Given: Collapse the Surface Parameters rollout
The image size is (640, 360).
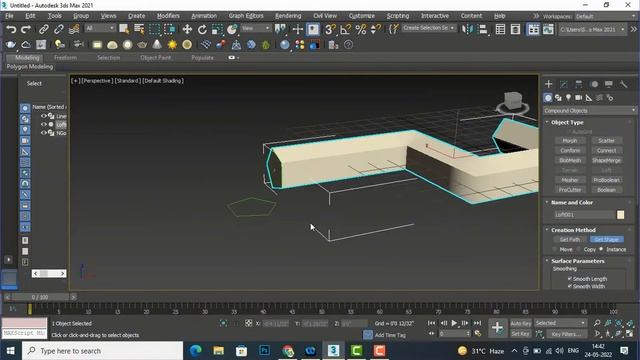Looking at the screenshot, I should point(578,261).
